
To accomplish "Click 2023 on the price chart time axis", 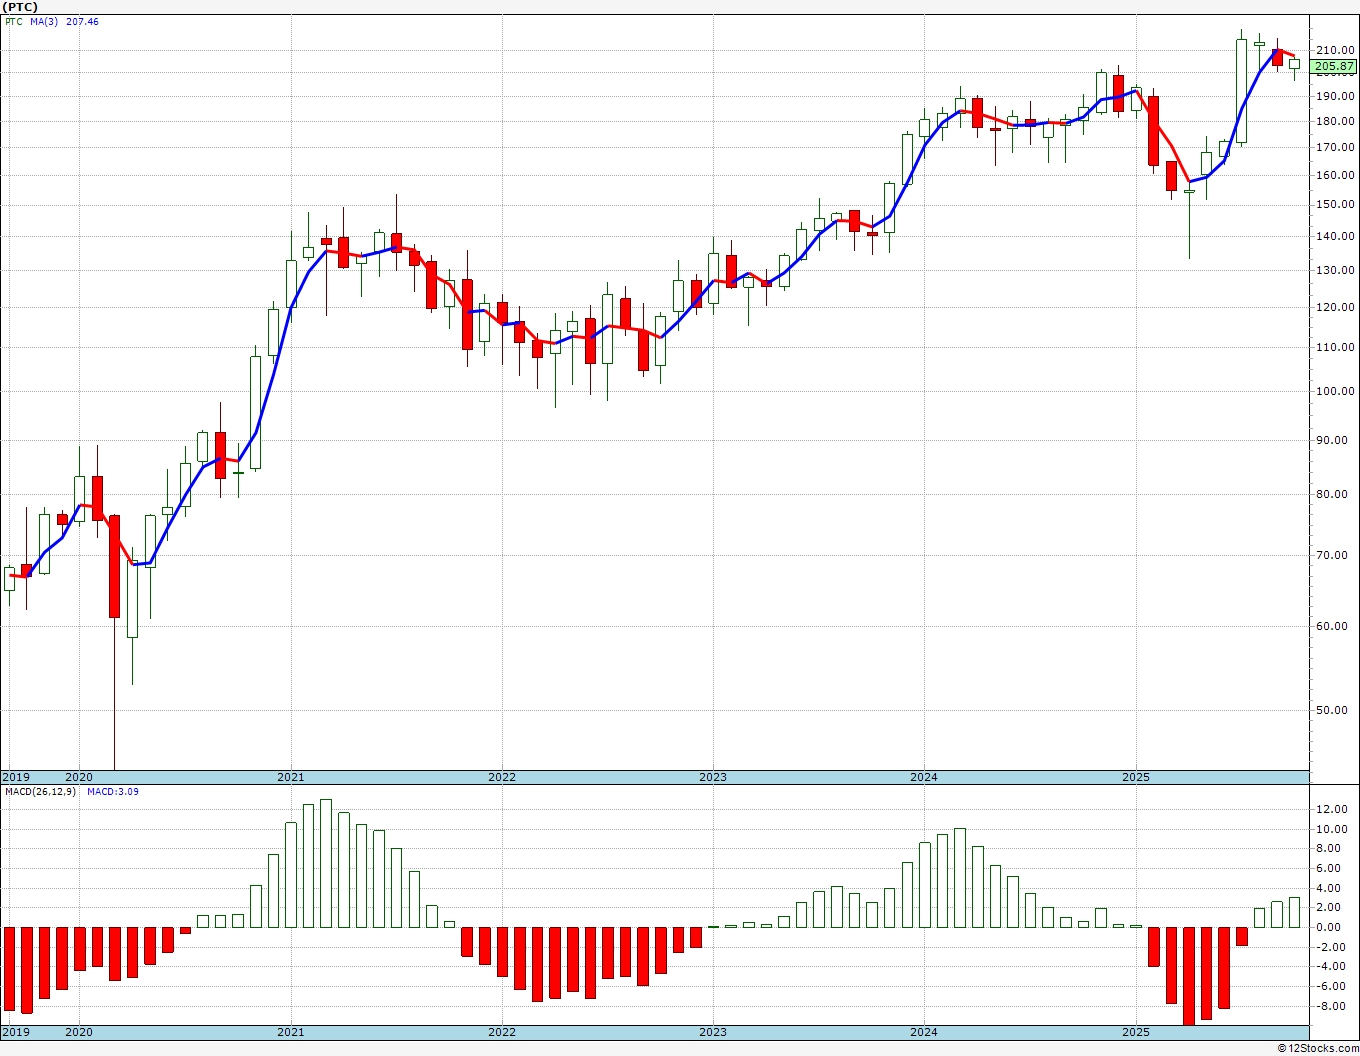I will 713,777.
